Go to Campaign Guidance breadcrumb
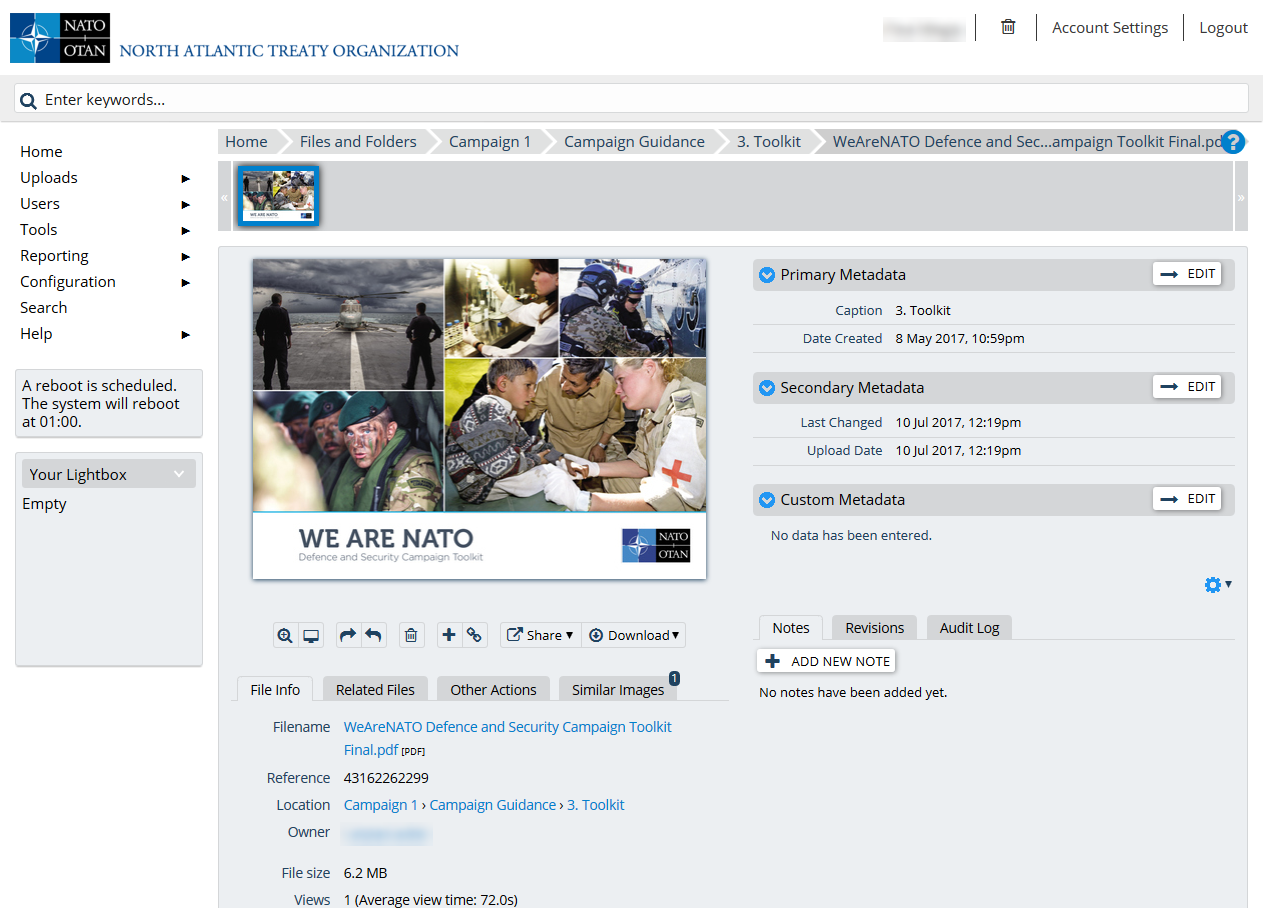 pos(634,142)
